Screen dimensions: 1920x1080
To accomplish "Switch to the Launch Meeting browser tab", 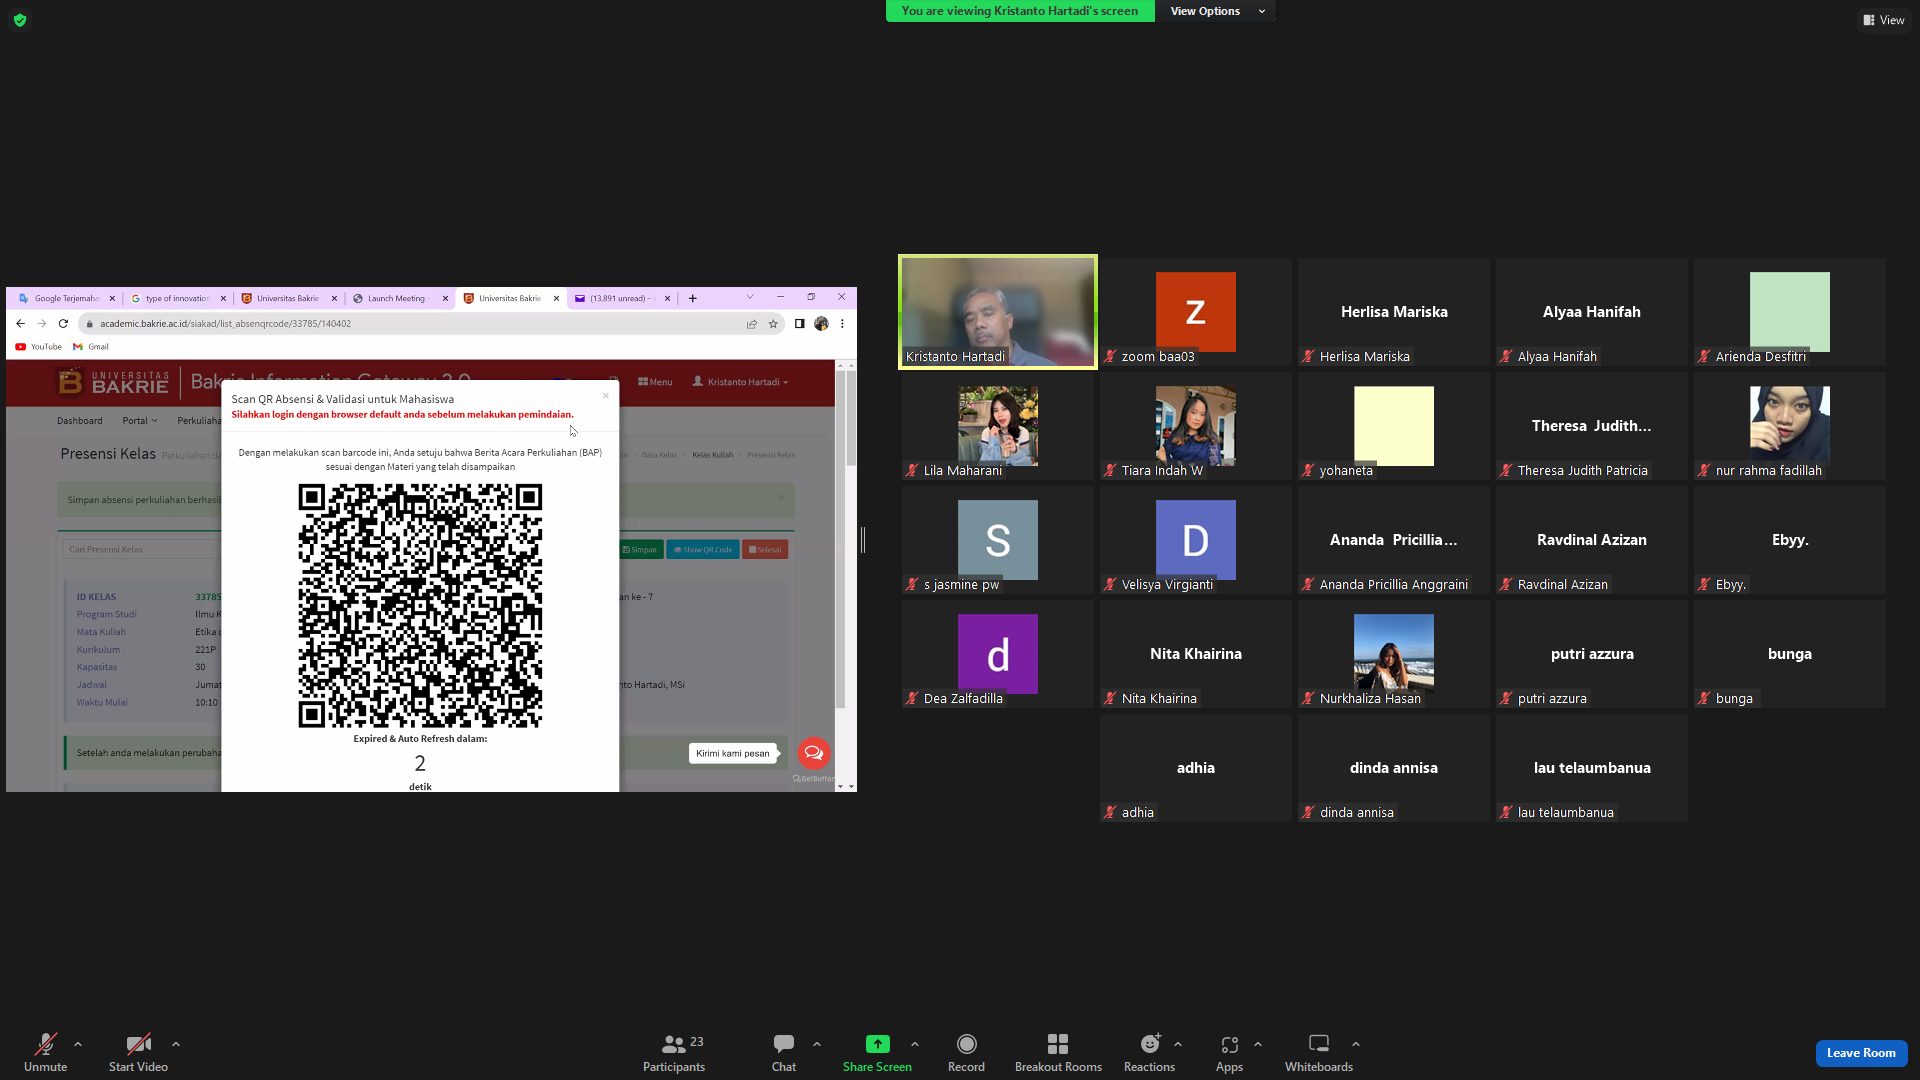I will [x=399, y=298].
